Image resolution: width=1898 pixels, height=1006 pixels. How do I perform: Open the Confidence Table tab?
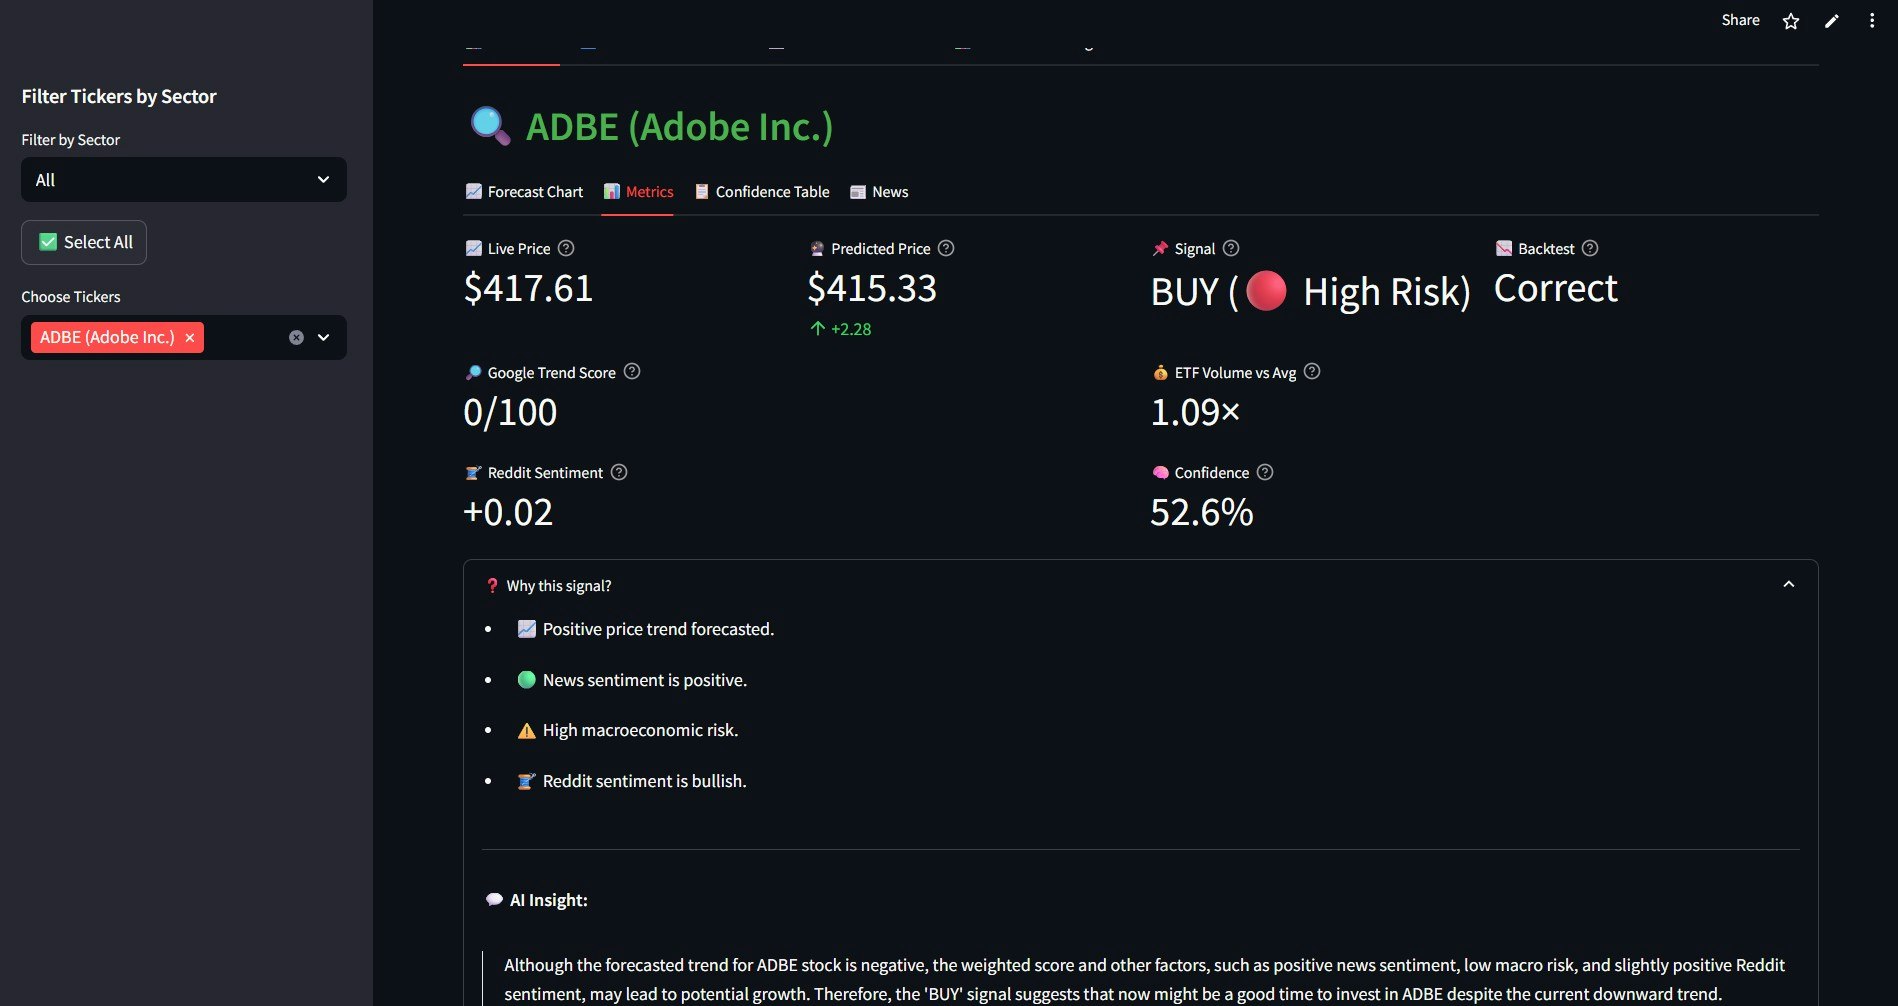(762, 192)
